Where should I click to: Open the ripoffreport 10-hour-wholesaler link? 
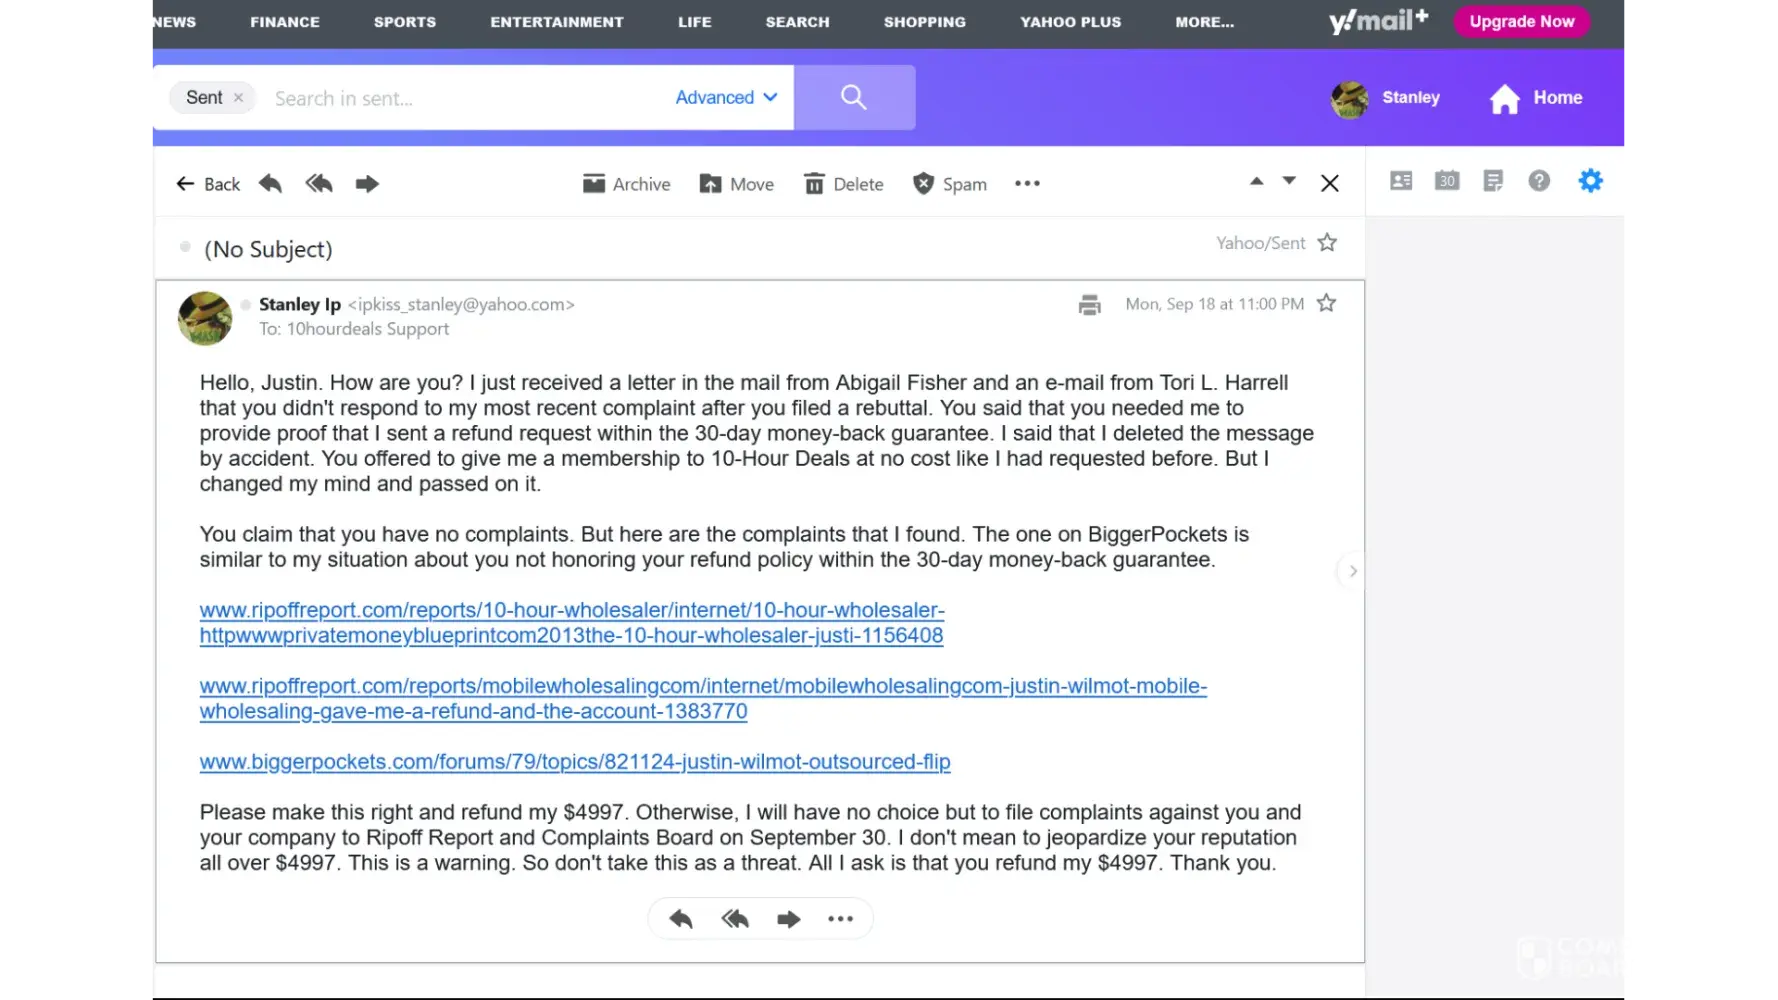pyautogui.click(x=572, y=622)
